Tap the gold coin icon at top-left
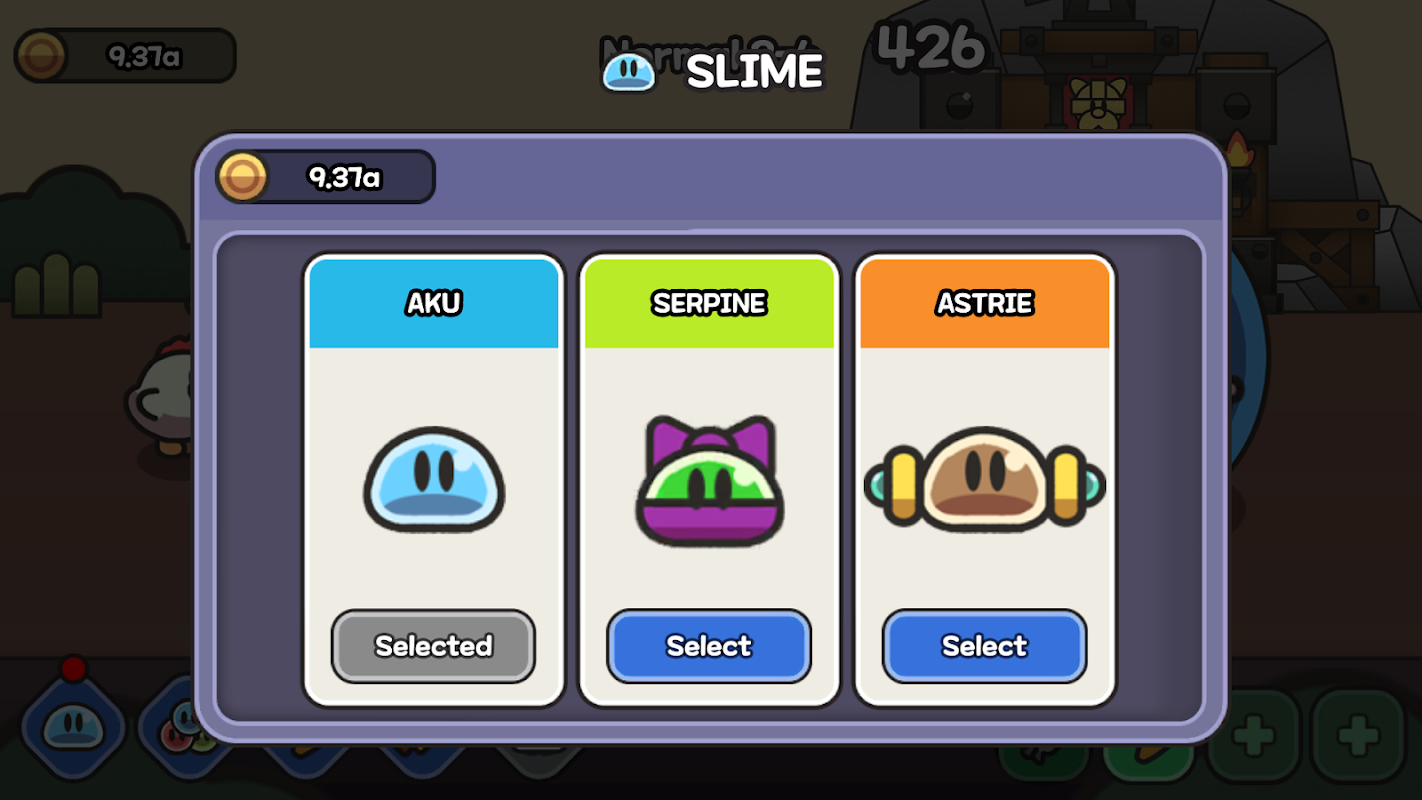The image size is (1422, 800). coord(41,56)
